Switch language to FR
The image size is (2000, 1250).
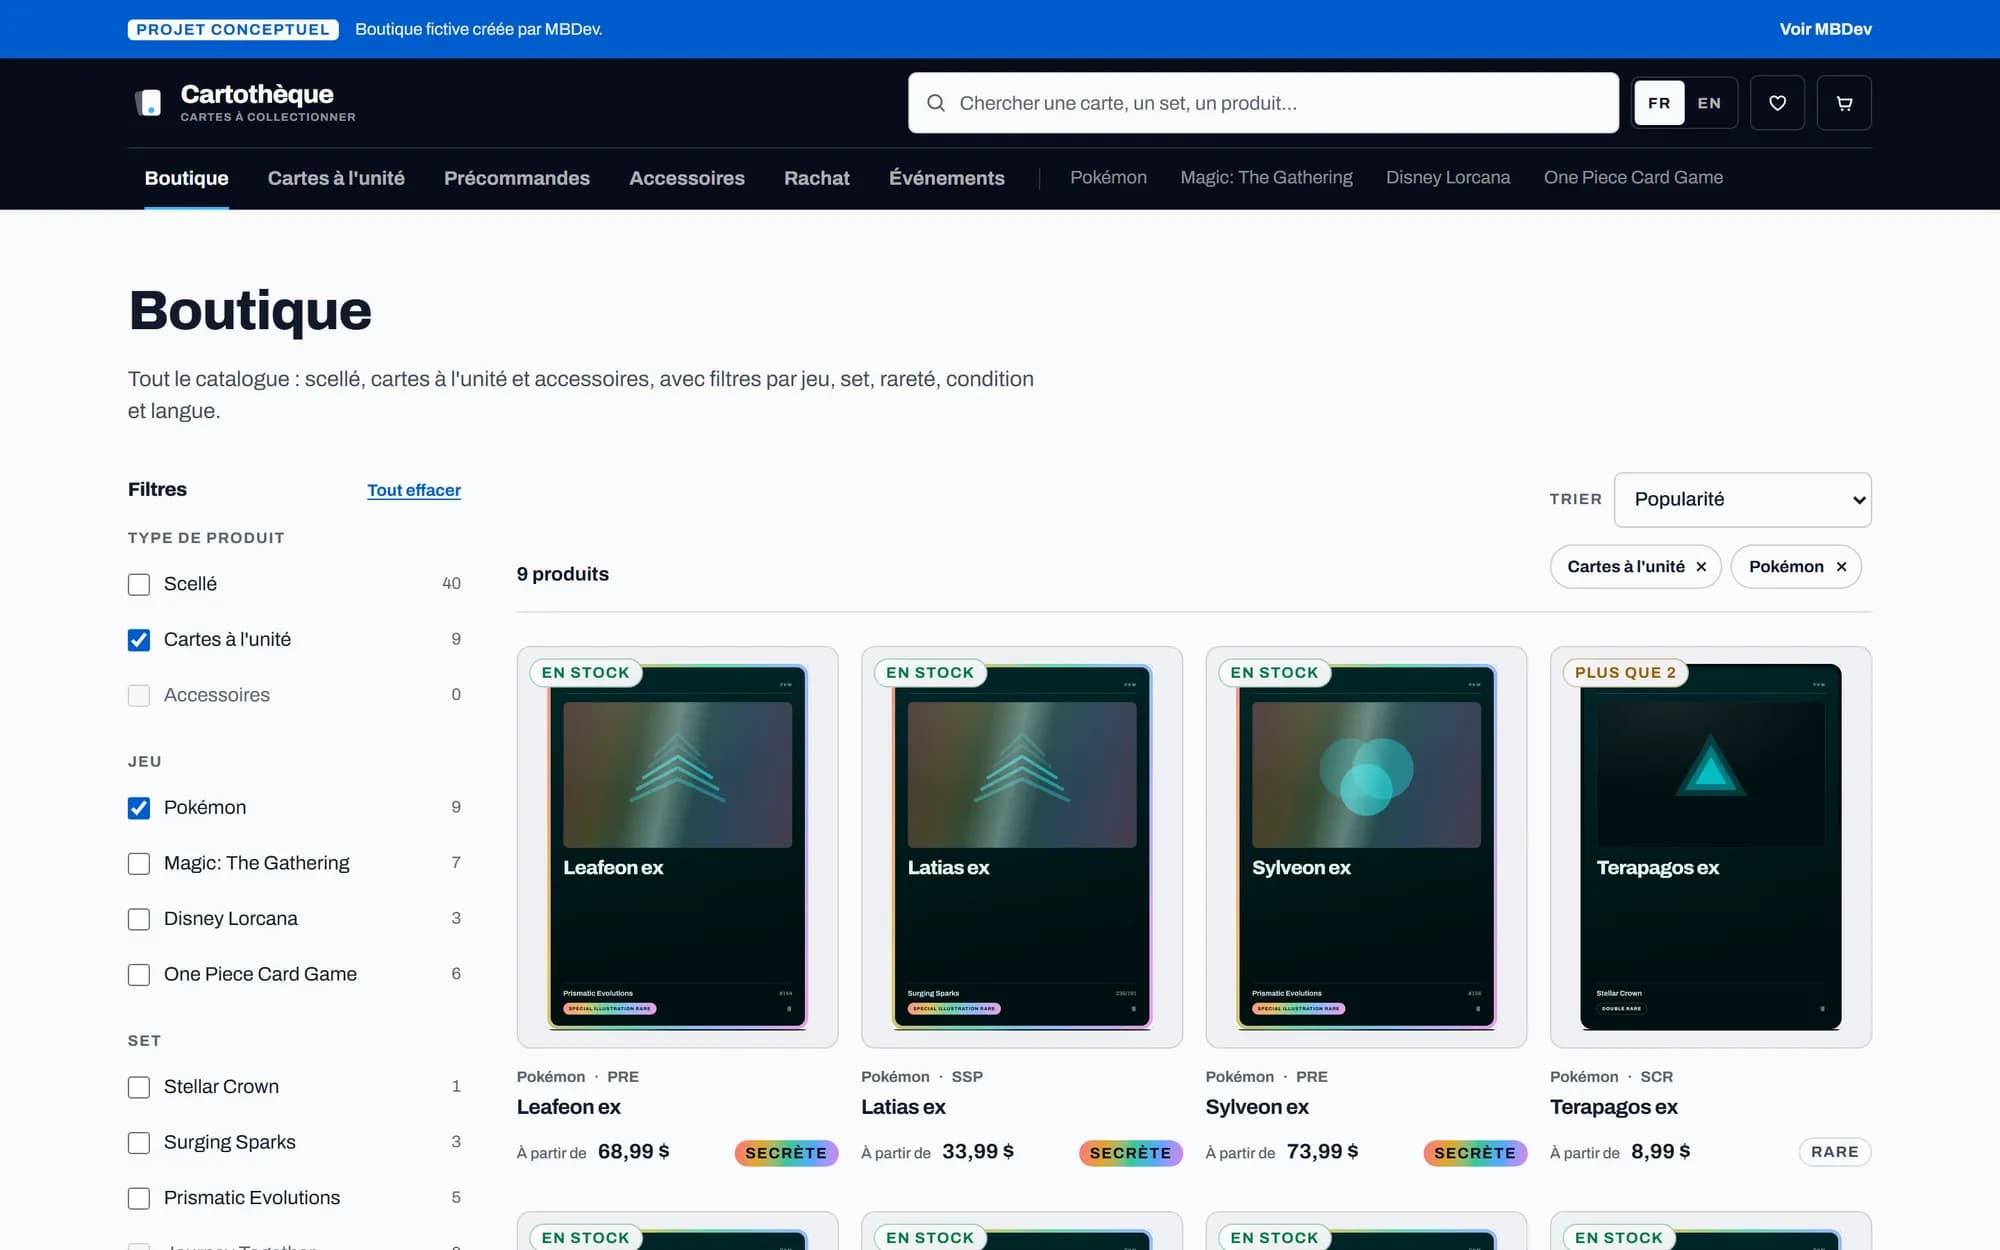(x=1659, y=103)
